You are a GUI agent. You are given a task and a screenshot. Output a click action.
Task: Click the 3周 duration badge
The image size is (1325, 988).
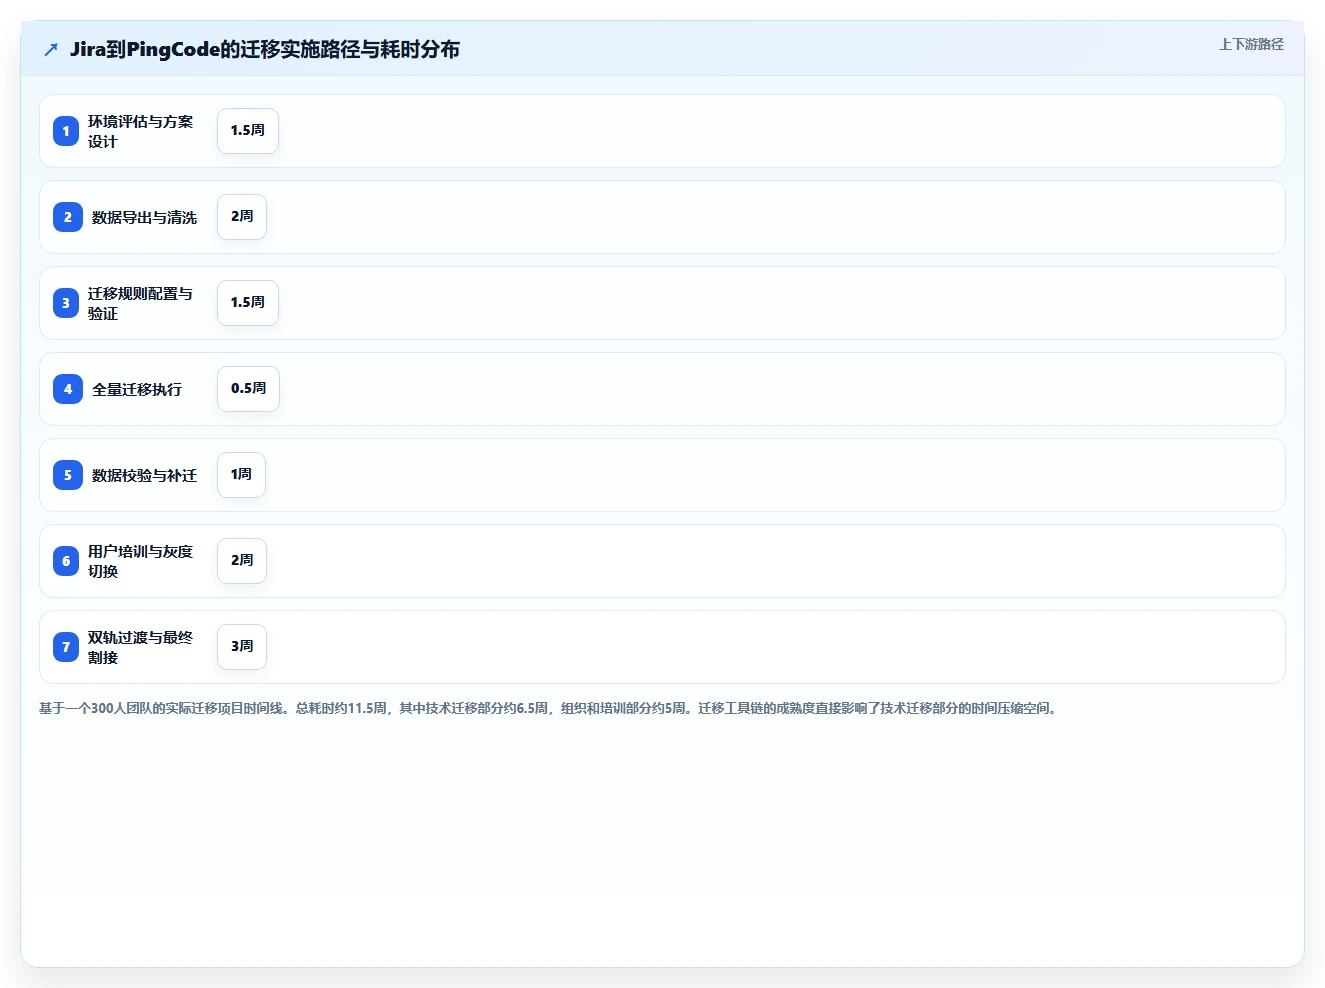(x=242, y=647)
